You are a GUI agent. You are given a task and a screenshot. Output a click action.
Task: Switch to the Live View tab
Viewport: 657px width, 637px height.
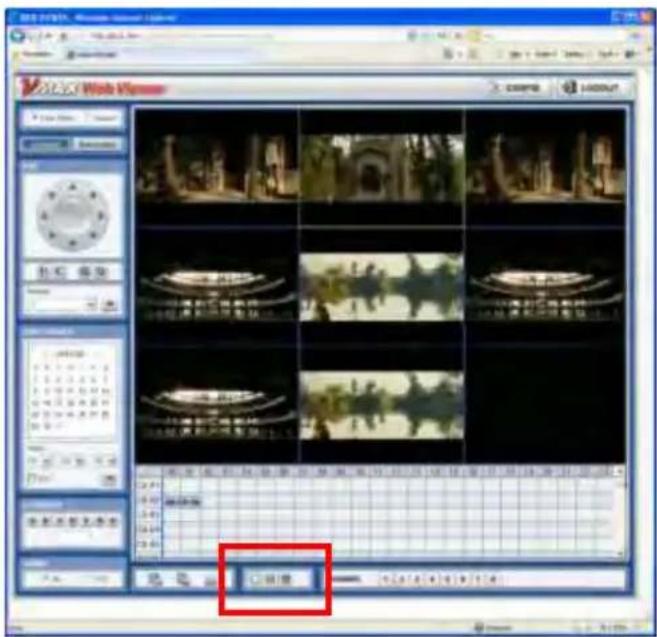53,118
